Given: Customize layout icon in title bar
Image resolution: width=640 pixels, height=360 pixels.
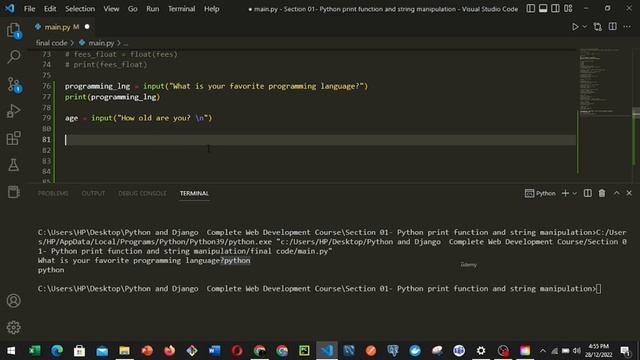Looking at the screenshot, I should tap(568, 9).
